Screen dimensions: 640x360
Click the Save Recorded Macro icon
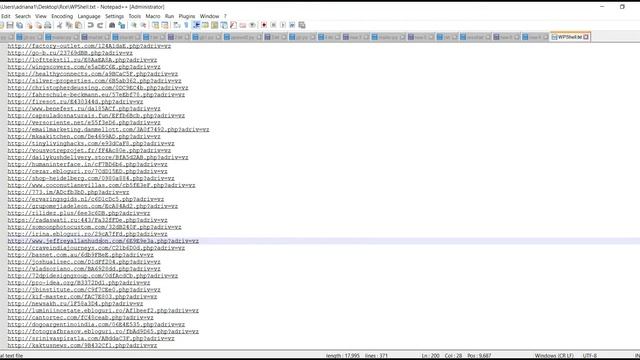click(x=302, y=25)
